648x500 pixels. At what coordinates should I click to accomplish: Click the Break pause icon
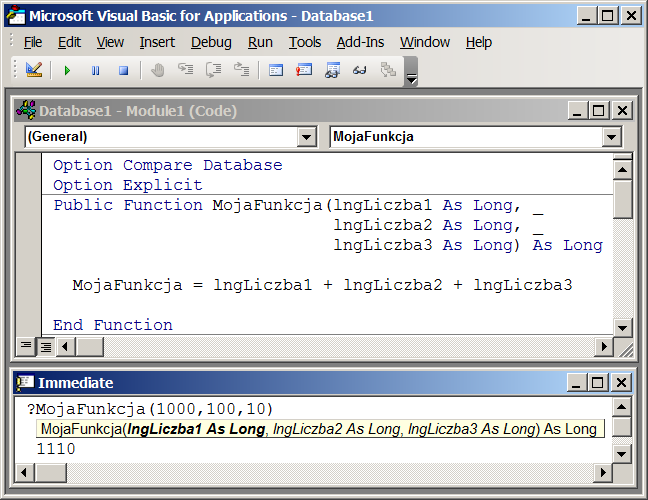95,71
